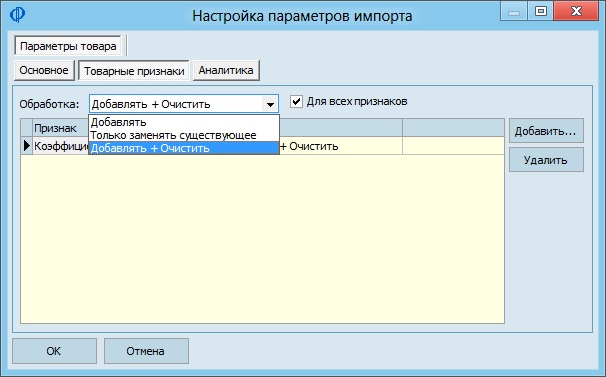
Task: Click the Удалить button
Action: click(x=546, y=160)
